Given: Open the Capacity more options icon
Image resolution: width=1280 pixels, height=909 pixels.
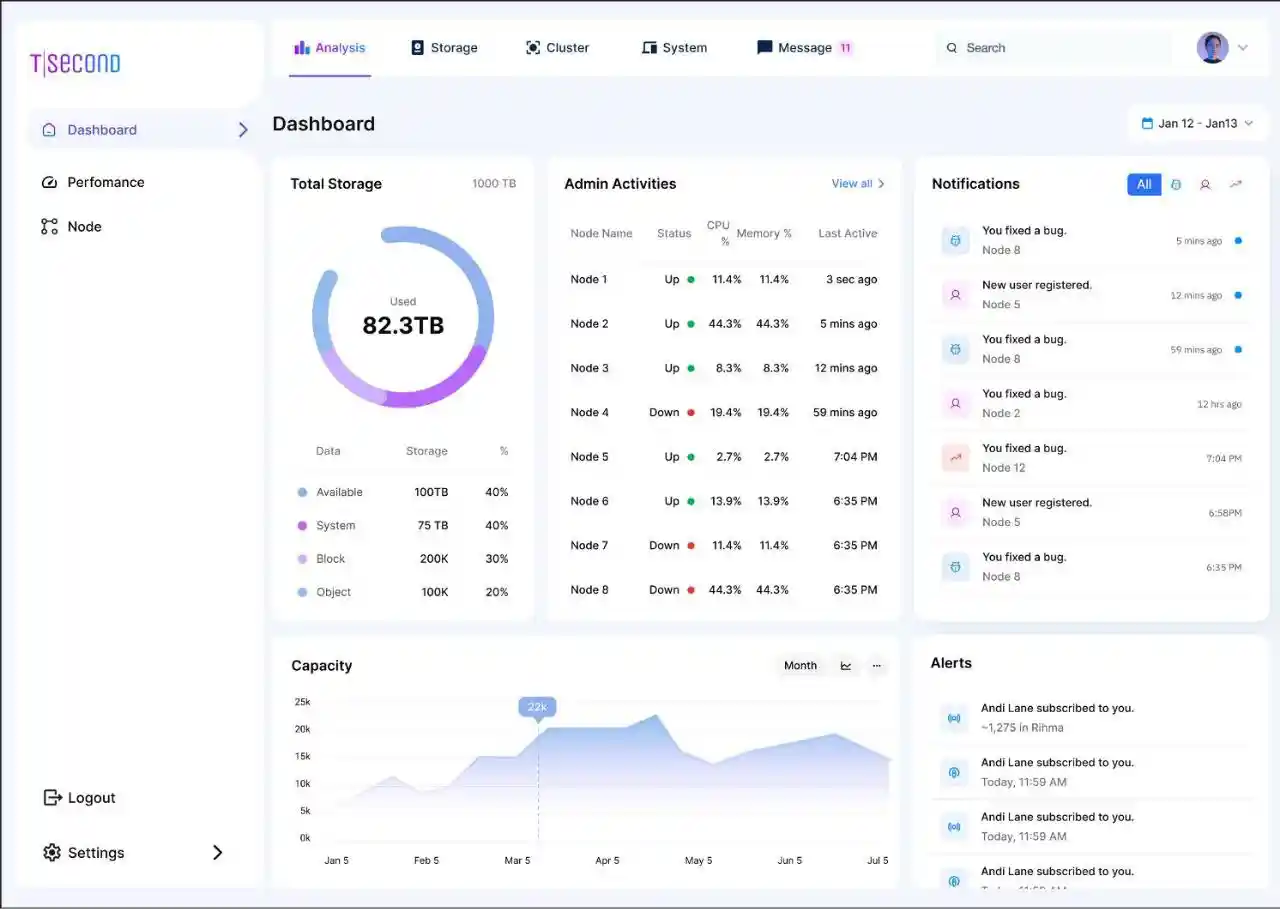Looking at the screenshot, I should pyautogui.click(x=877, y=665).
